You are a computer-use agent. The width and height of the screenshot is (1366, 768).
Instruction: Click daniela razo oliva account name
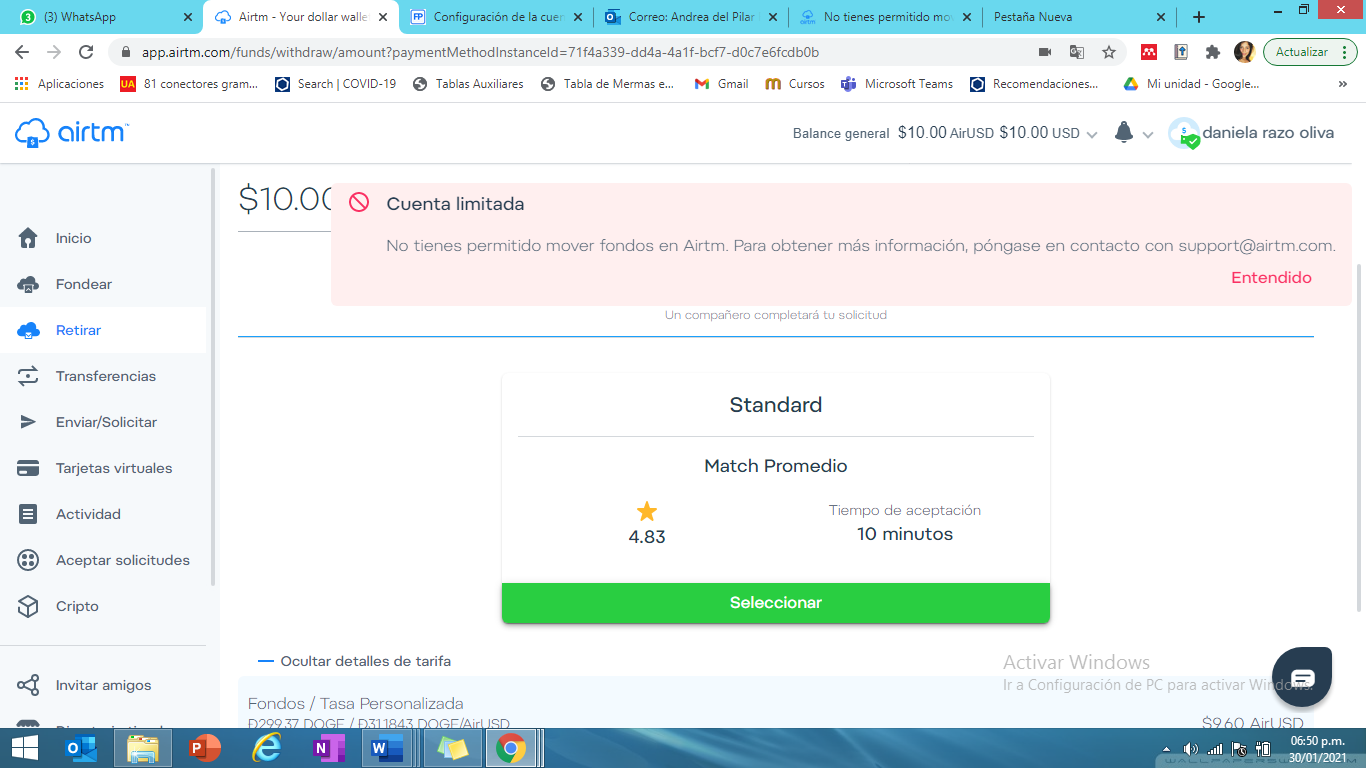coord(1268,132)
